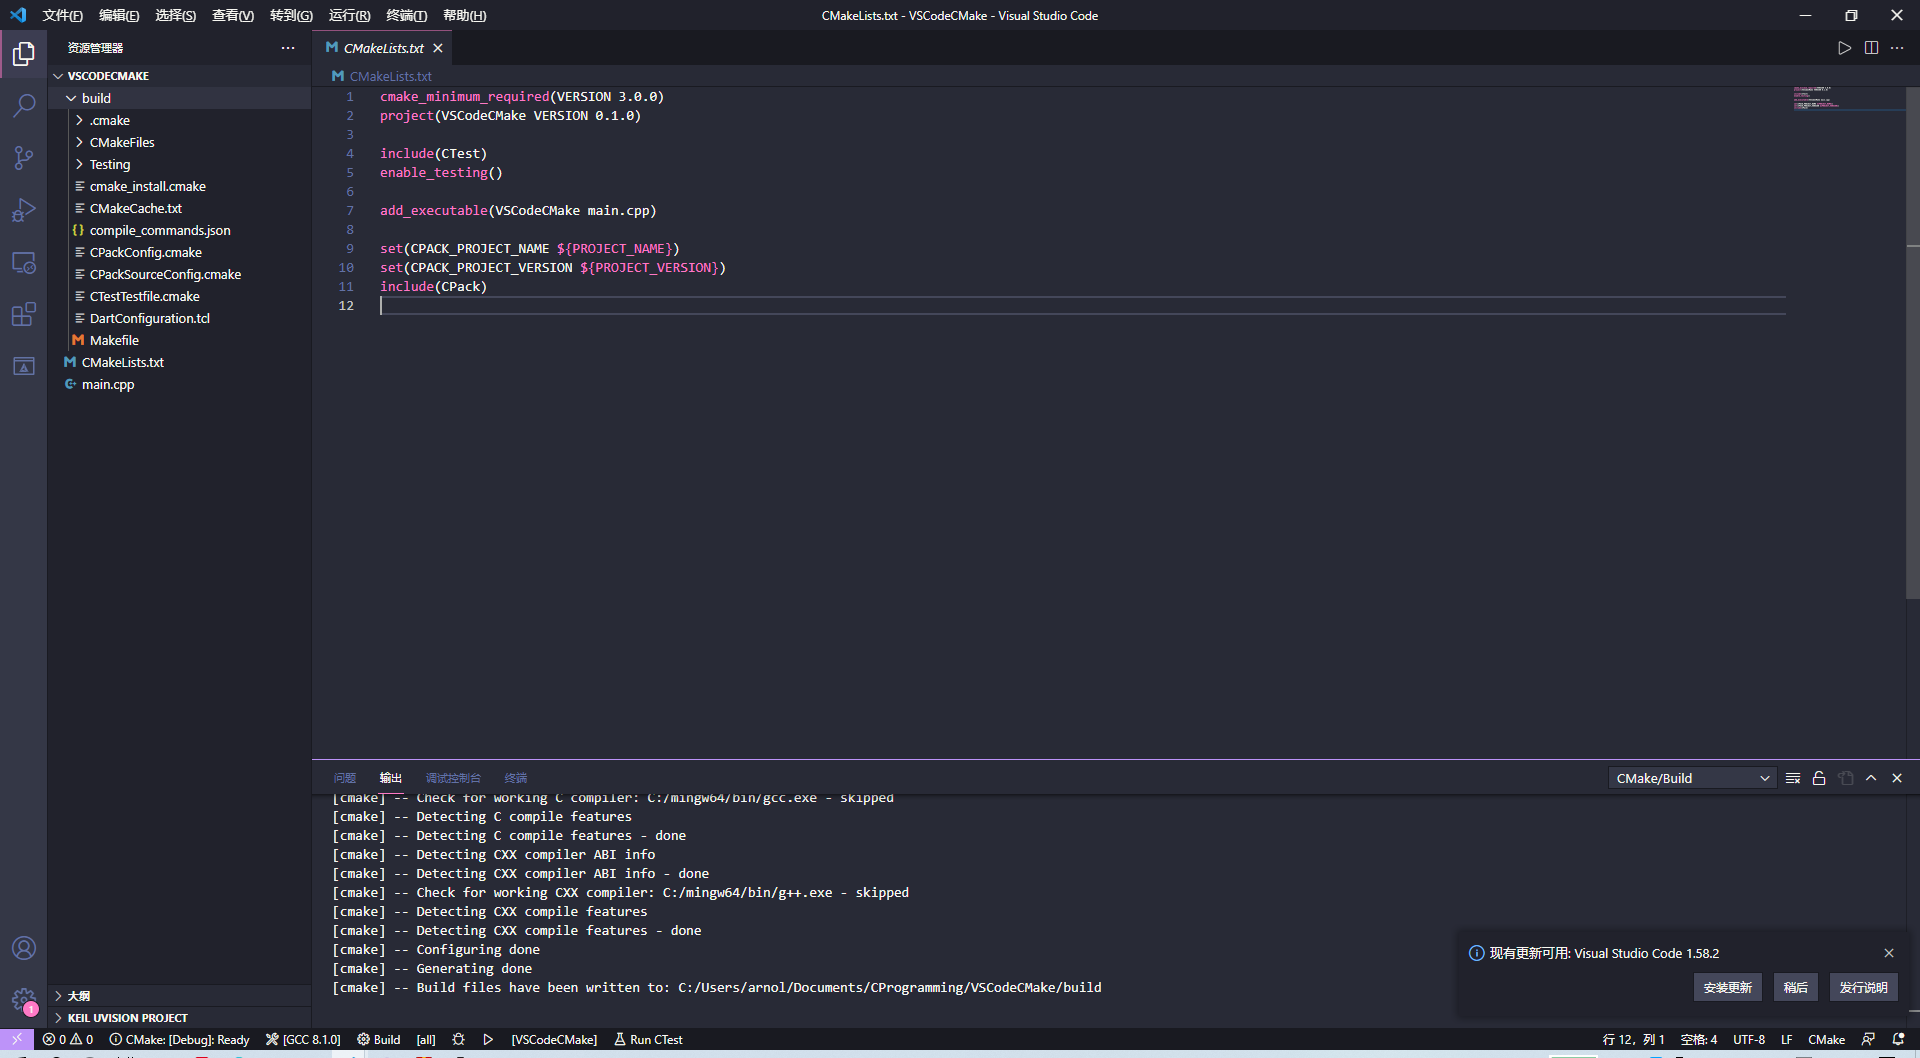Open the Search view in activity bar
1920x1058 pixels.
(x=24, y=105)
